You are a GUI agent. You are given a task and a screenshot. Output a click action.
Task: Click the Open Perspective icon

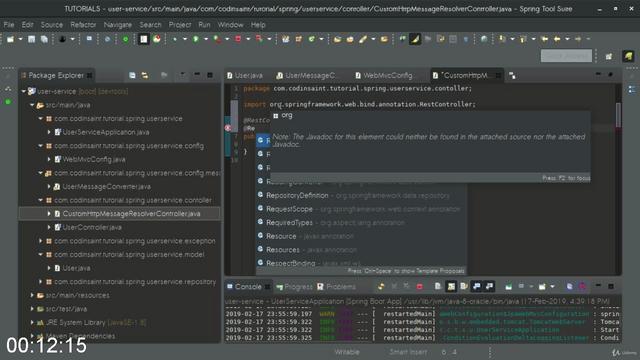[609, 56]
